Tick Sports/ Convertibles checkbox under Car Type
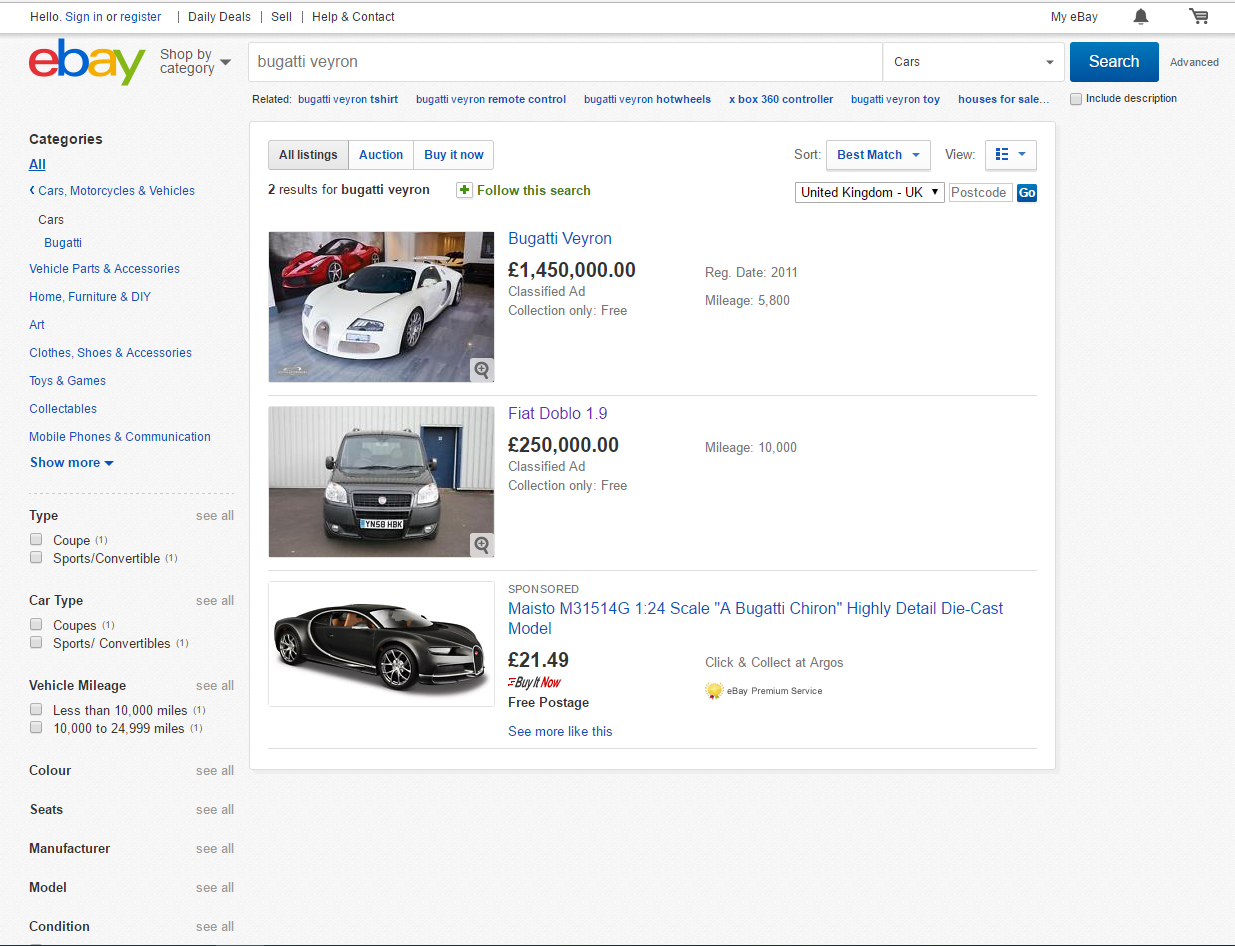This screenshot has width=1235, height=946. coord(36,643)
